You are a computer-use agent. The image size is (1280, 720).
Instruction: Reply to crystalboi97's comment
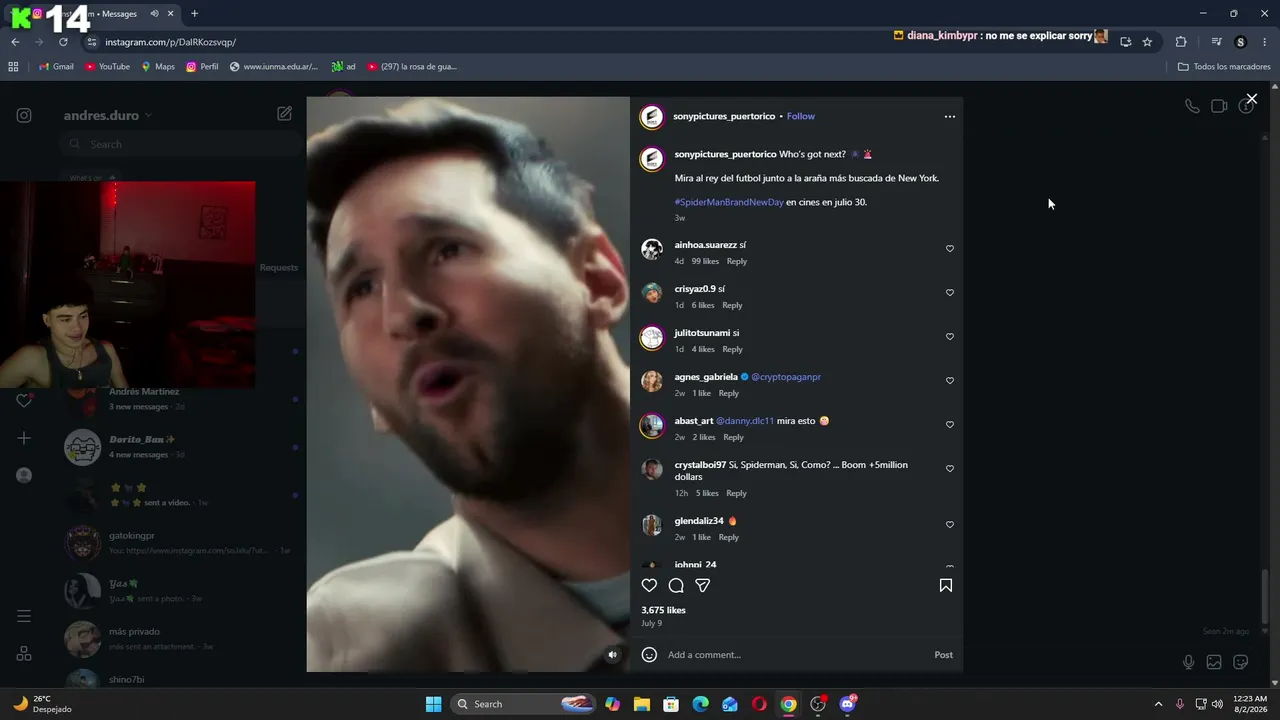point(736,493)
